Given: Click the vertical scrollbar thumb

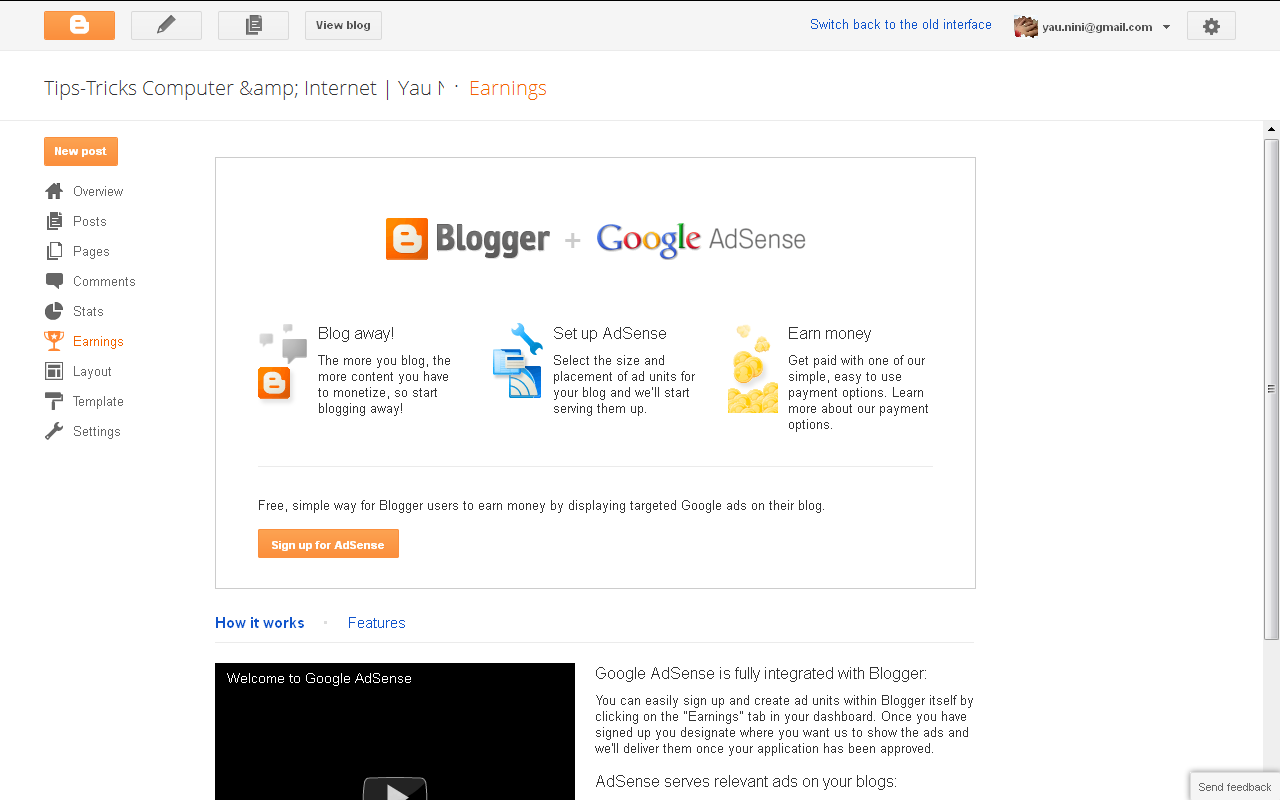Looking at the screenshot, I should [1271, 389].
